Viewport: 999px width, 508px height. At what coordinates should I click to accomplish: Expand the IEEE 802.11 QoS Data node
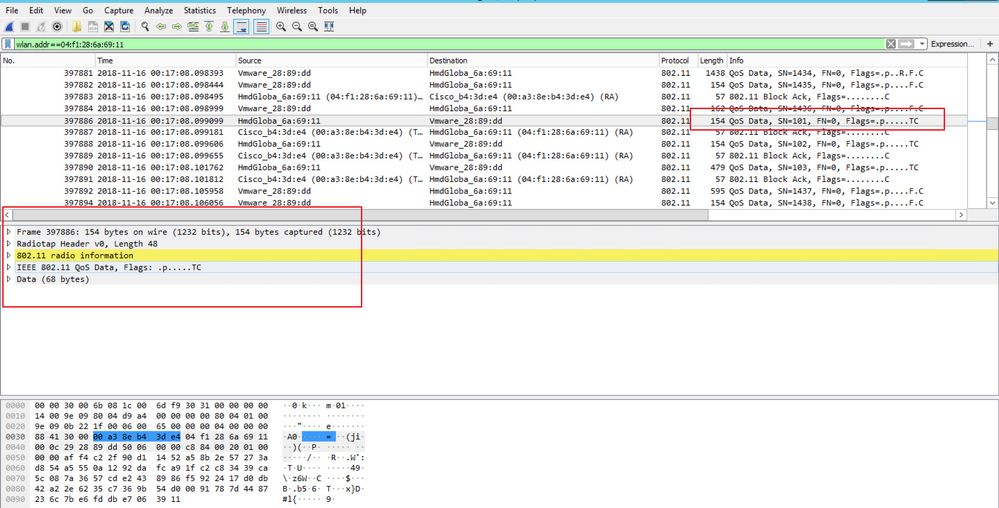8,268
